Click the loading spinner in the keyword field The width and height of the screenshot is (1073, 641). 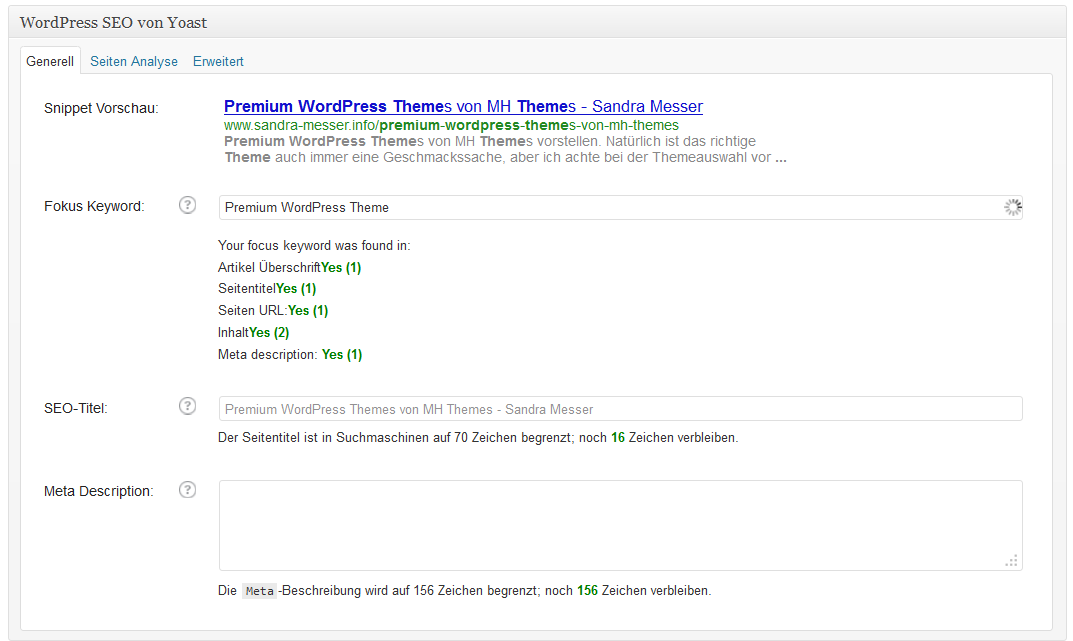point(1012,207)
